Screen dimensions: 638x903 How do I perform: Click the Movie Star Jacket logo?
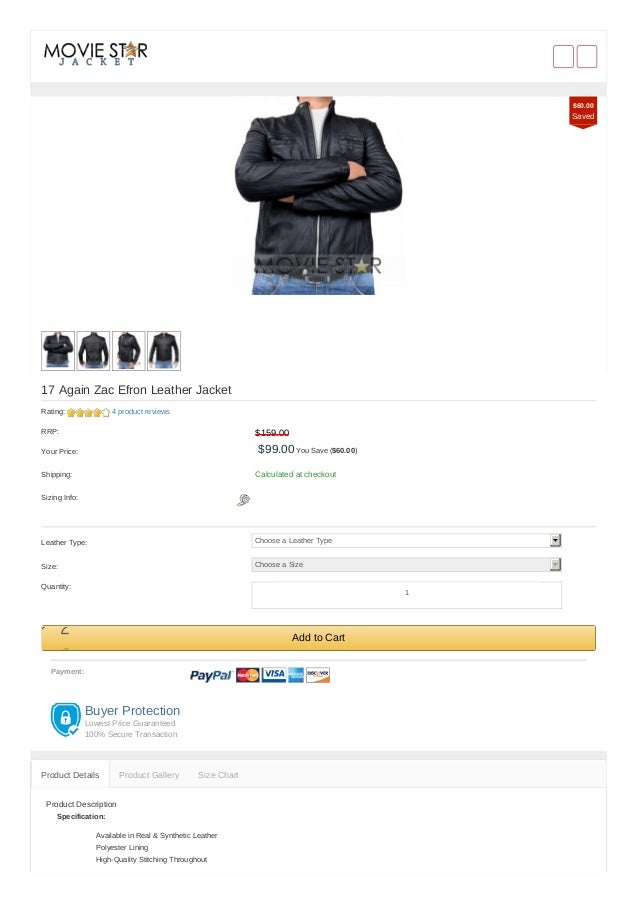[96, 54]
